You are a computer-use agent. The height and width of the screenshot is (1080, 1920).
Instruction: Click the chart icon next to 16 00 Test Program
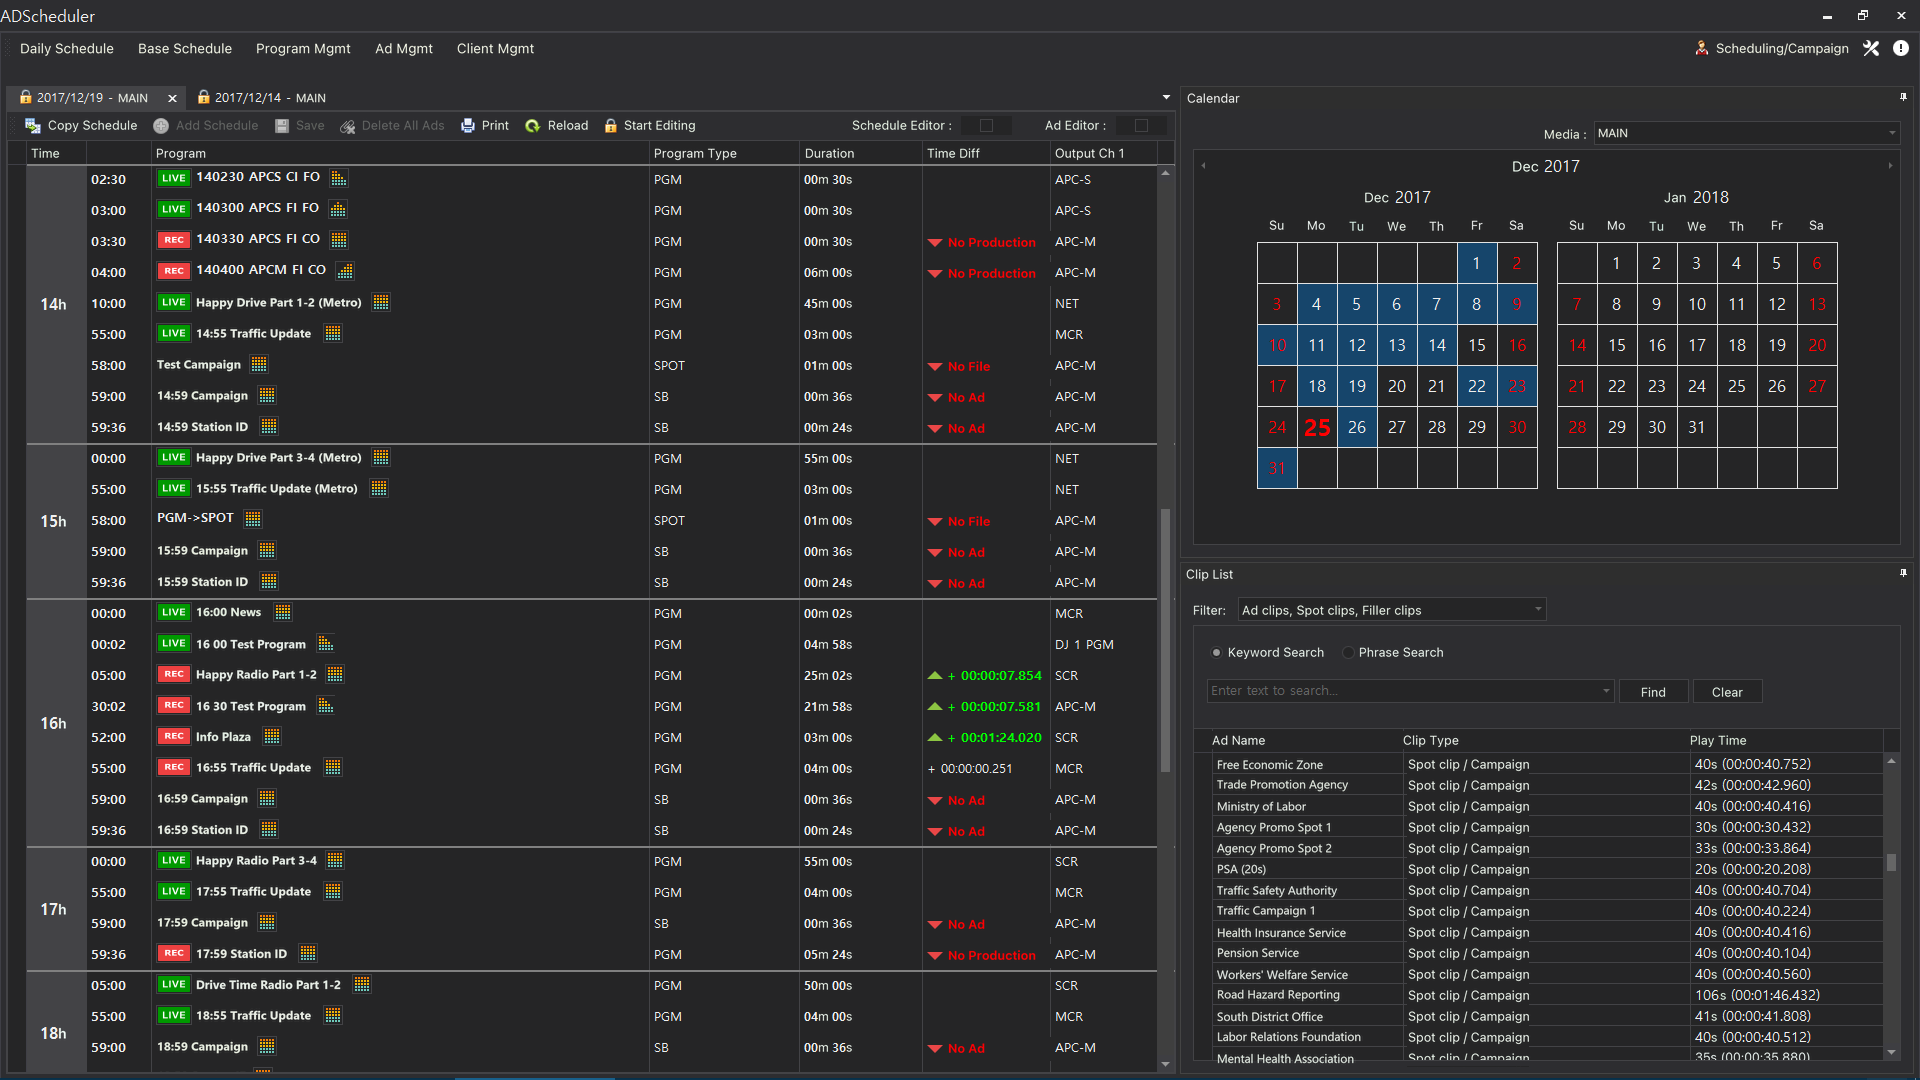click(x=325, y=643)
